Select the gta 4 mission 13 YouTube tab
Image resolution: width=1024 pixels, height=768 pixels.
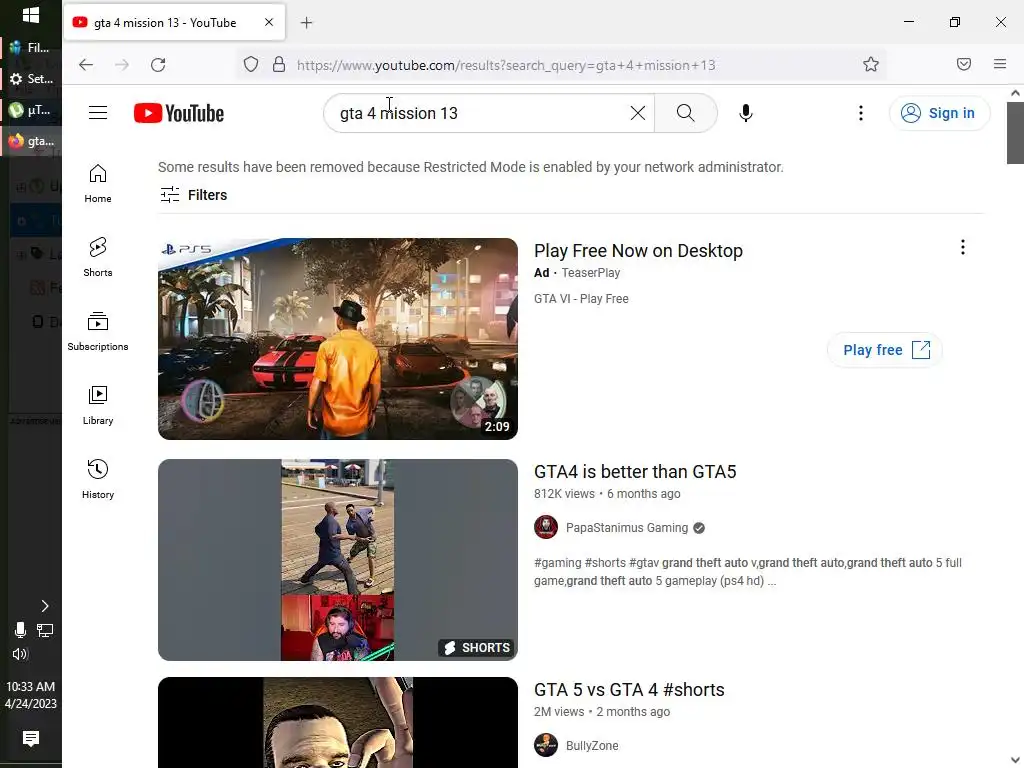pos(174,23)
